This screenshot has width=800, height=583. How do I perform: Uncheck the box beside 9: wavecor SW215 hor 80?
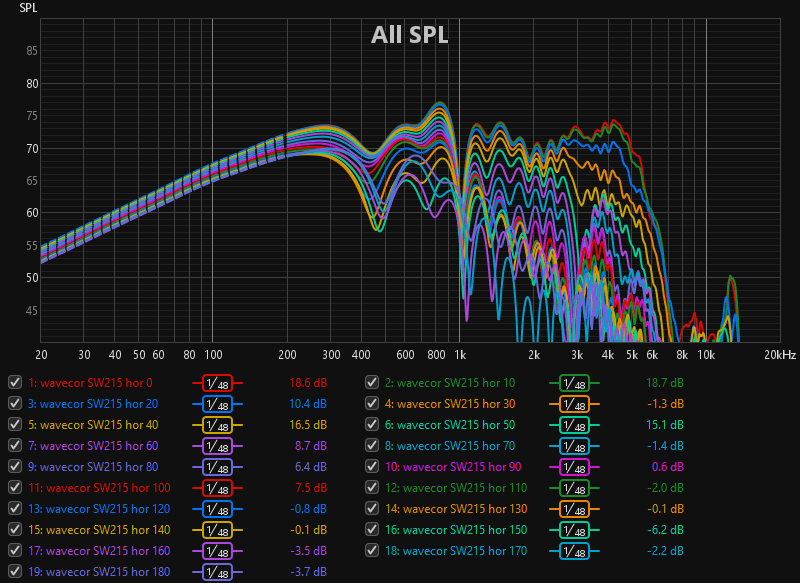pyautogui.click(x=15, y=466)
